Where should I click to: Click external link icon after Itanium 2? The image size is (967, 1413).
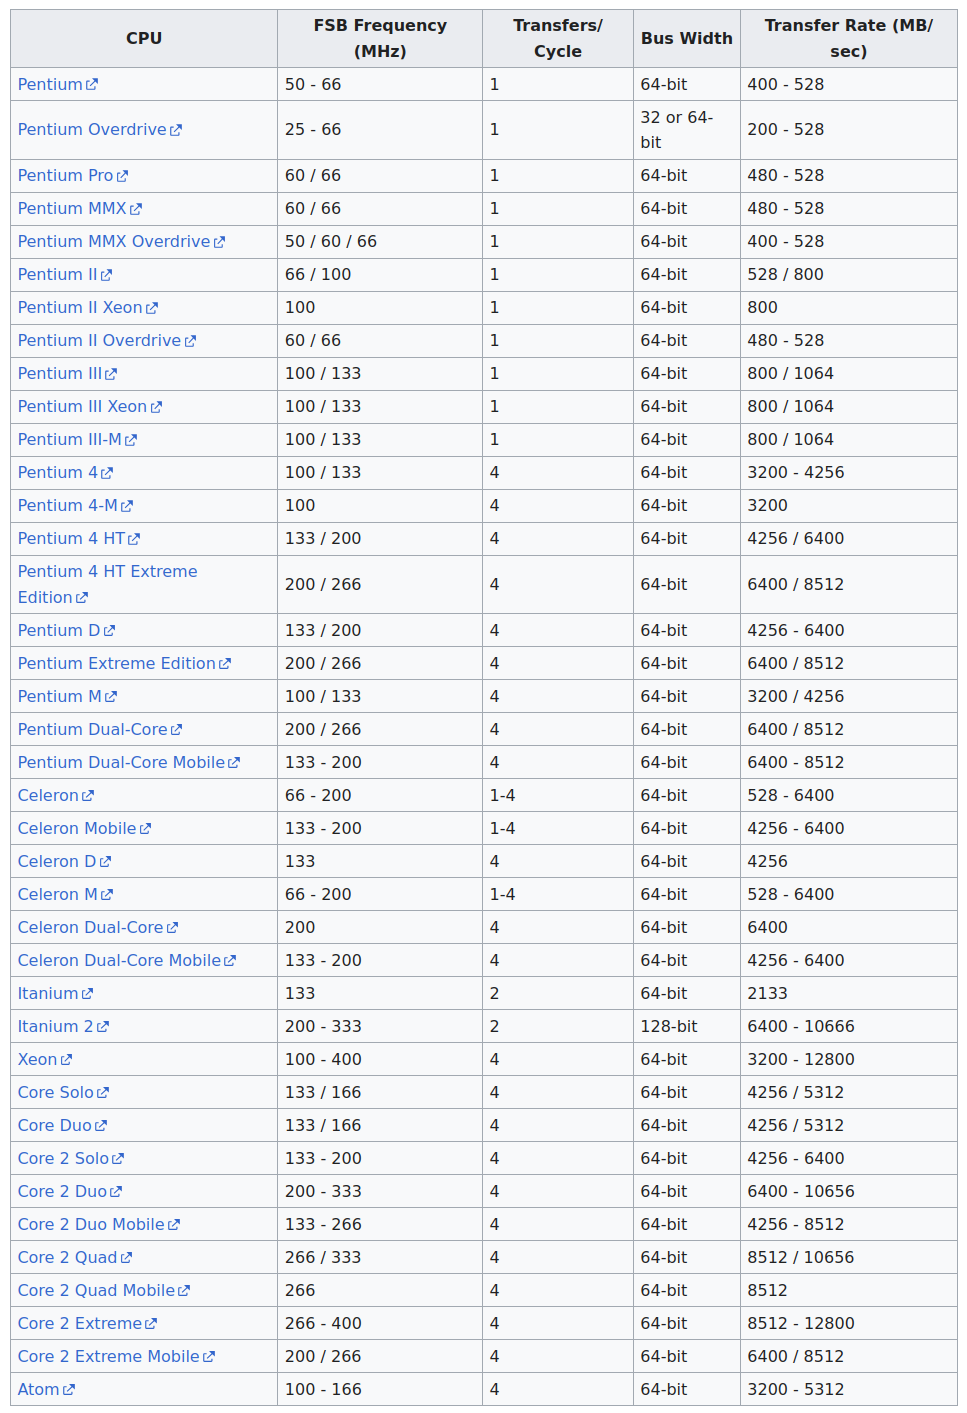tap(103, 1027)
